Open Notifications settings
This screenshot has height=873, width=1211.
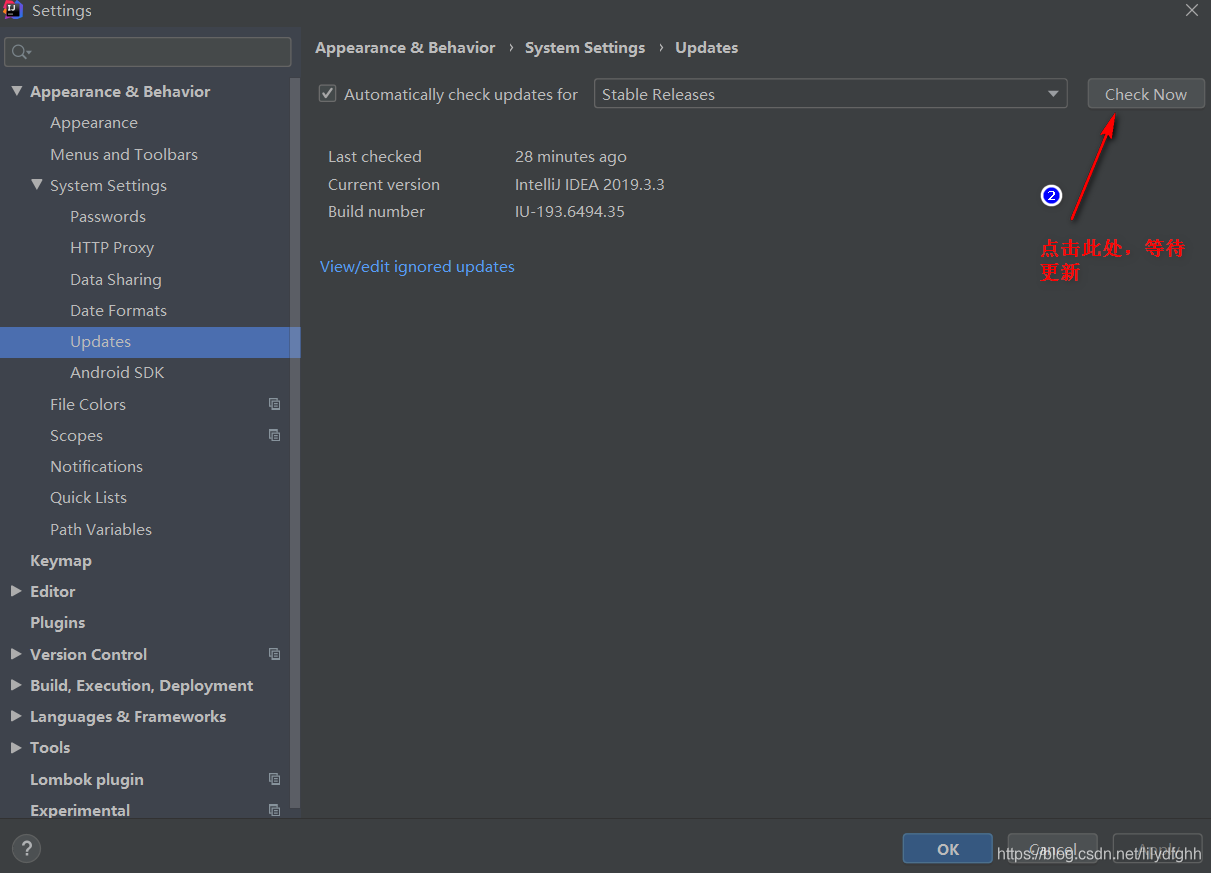click(x=96, y=466)
